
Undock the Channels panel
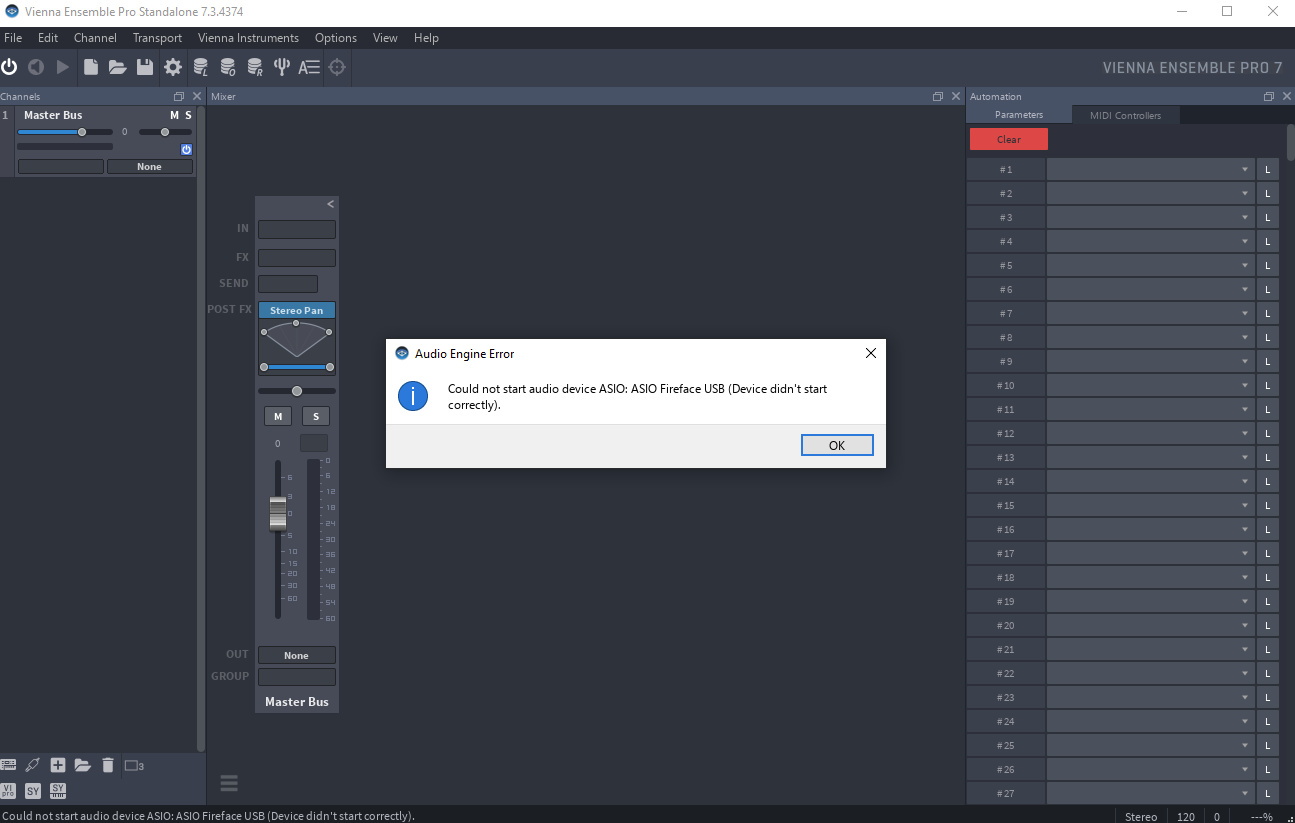coord(179,97)
